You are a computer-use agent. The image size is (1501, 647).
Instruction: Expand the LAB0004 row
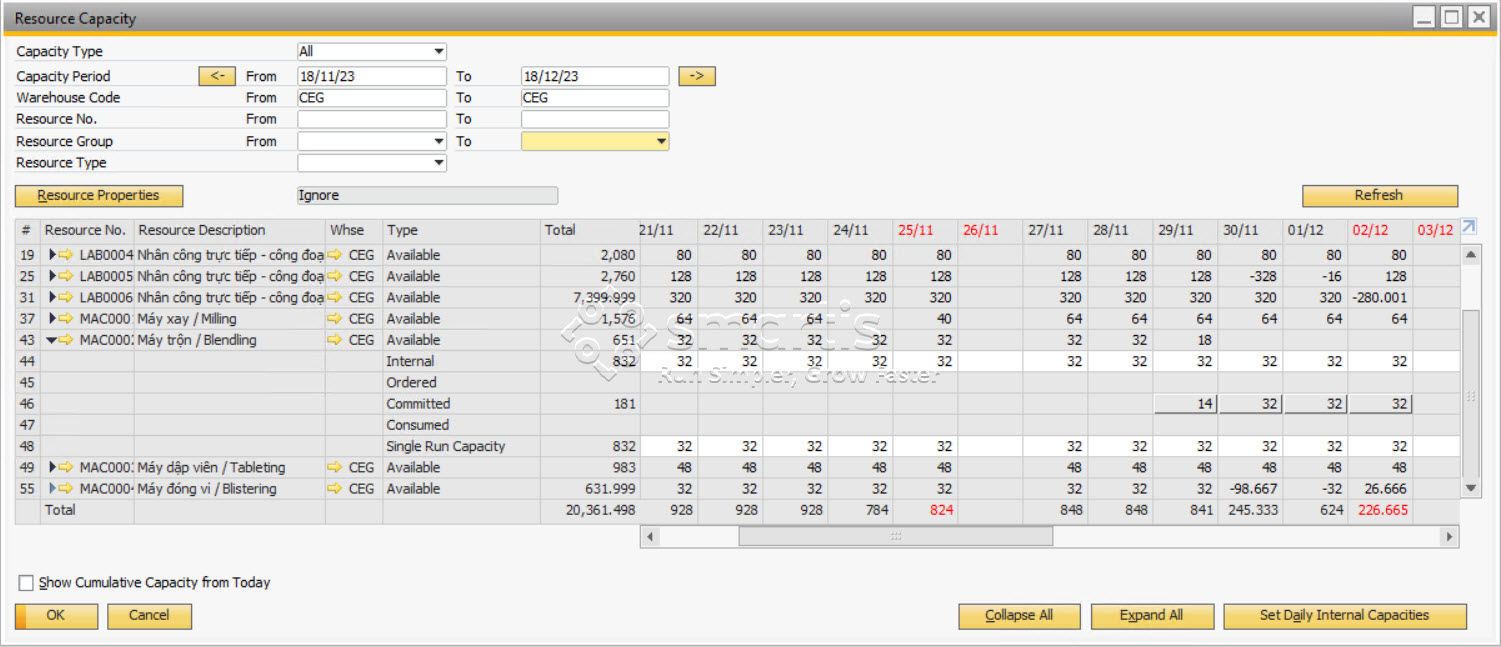pyautogui.click(x=52, y=255)
